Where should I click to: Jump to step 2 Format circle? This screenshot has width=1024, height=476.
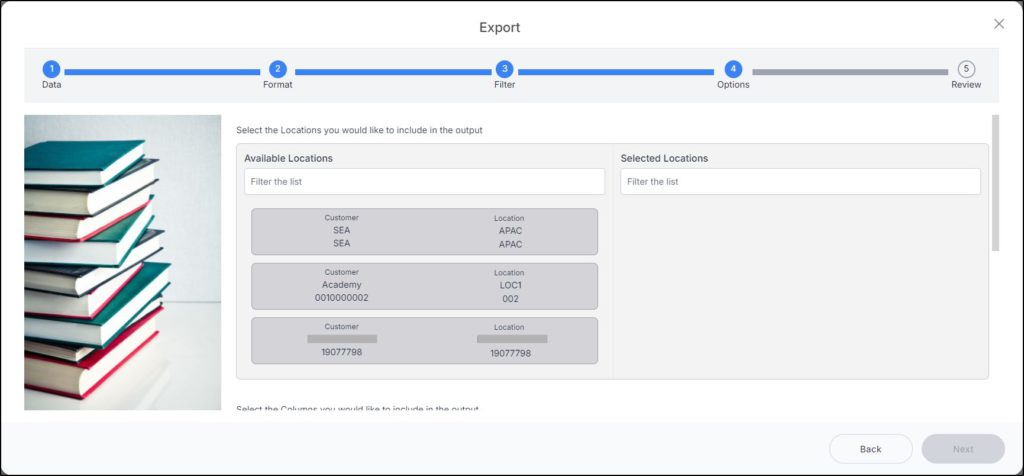(278, 69)
